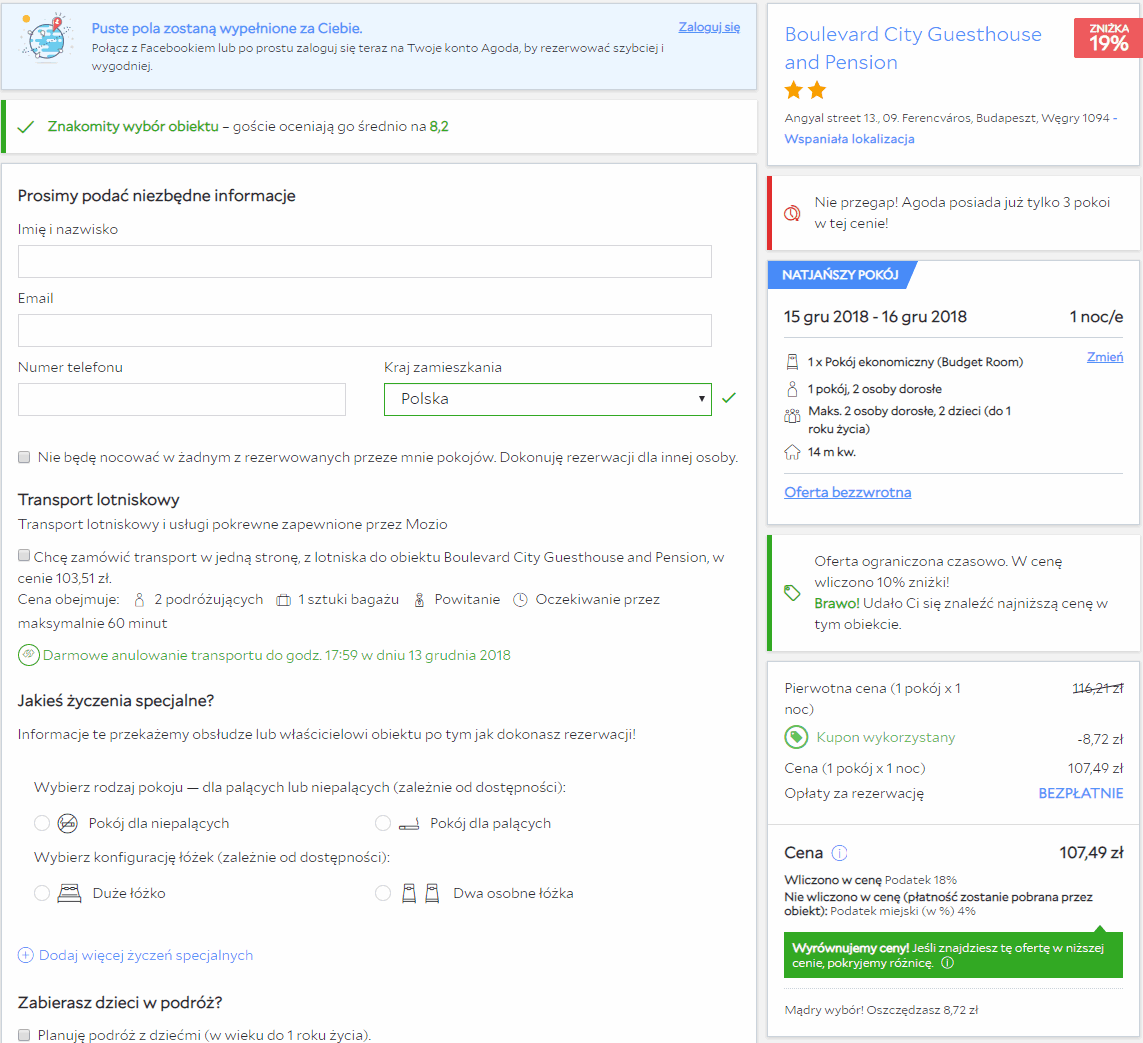
Task: Click the date range 15 gru 2018 - 16 gru 2018
Action: [875, 317]
